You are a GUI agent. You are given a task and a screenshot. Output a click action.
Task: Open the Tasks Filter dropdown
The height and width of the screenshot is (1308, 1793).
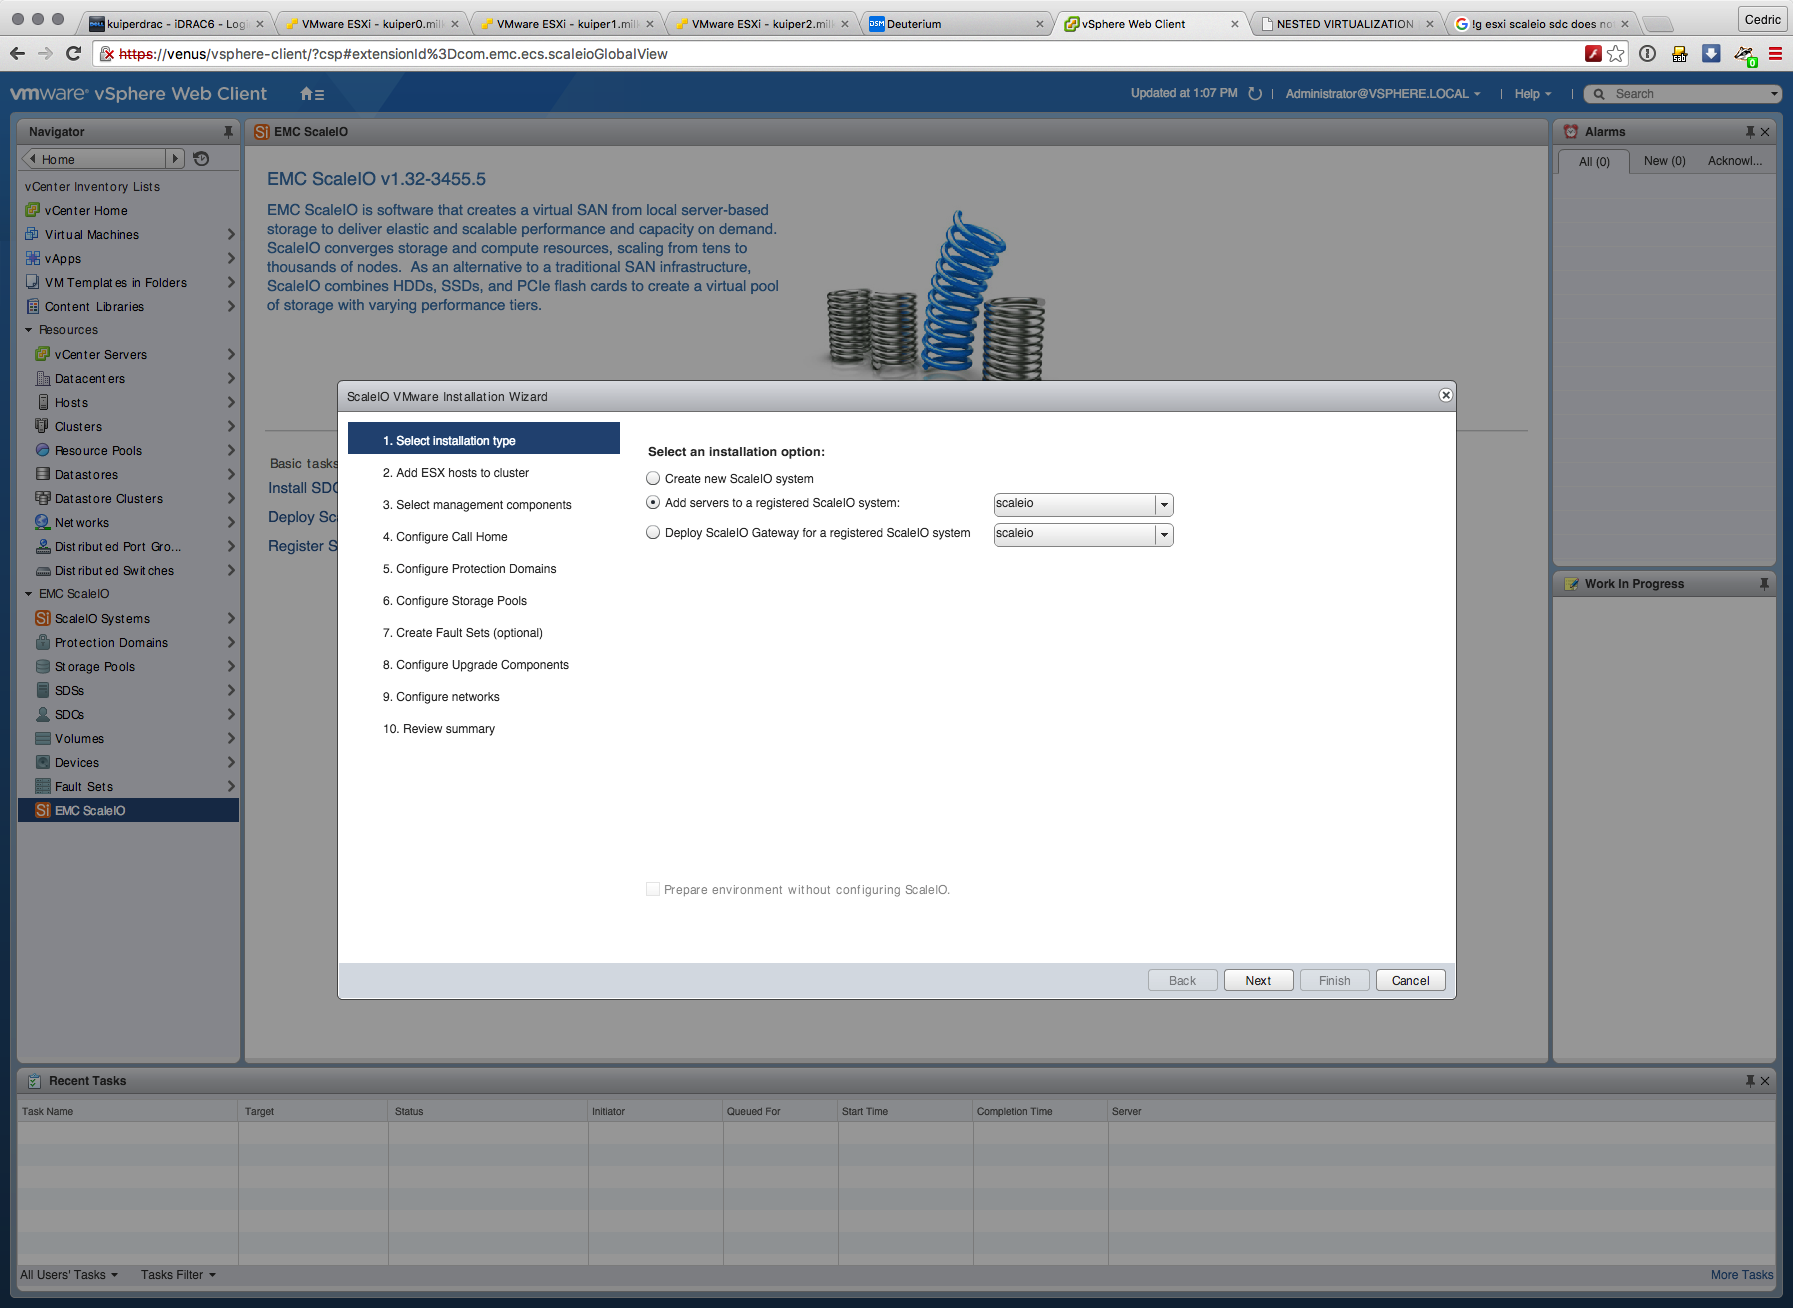[x=178, y=1275]
